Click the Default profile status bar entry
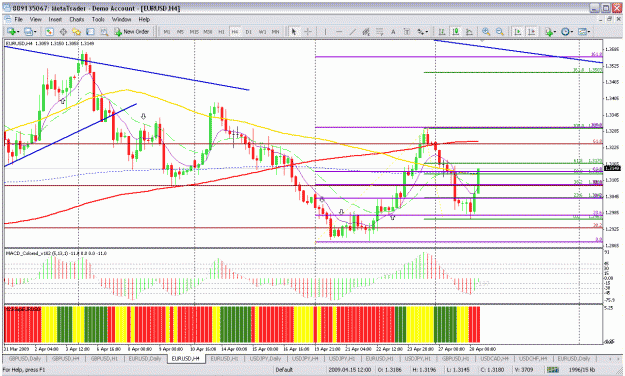This screenshot has width=625, height=376. click(x=284, y=370)
